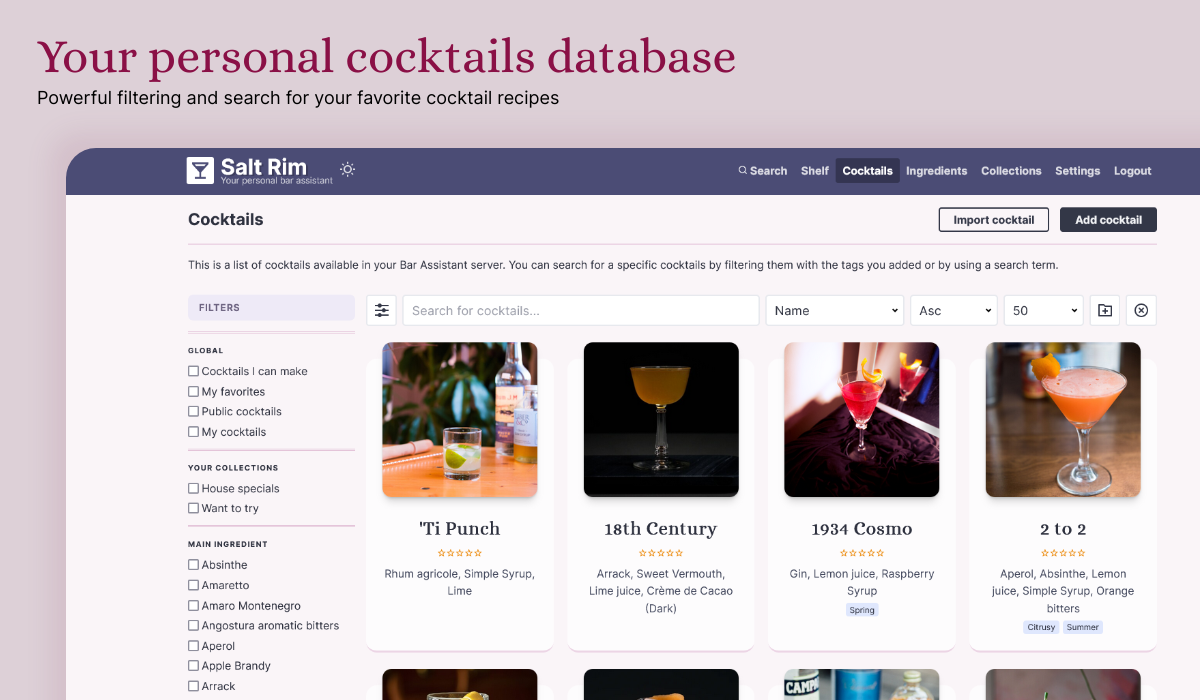Click 'Rhum agricole, Simple Syrup, Lime' ingredients text

[460, 582]
